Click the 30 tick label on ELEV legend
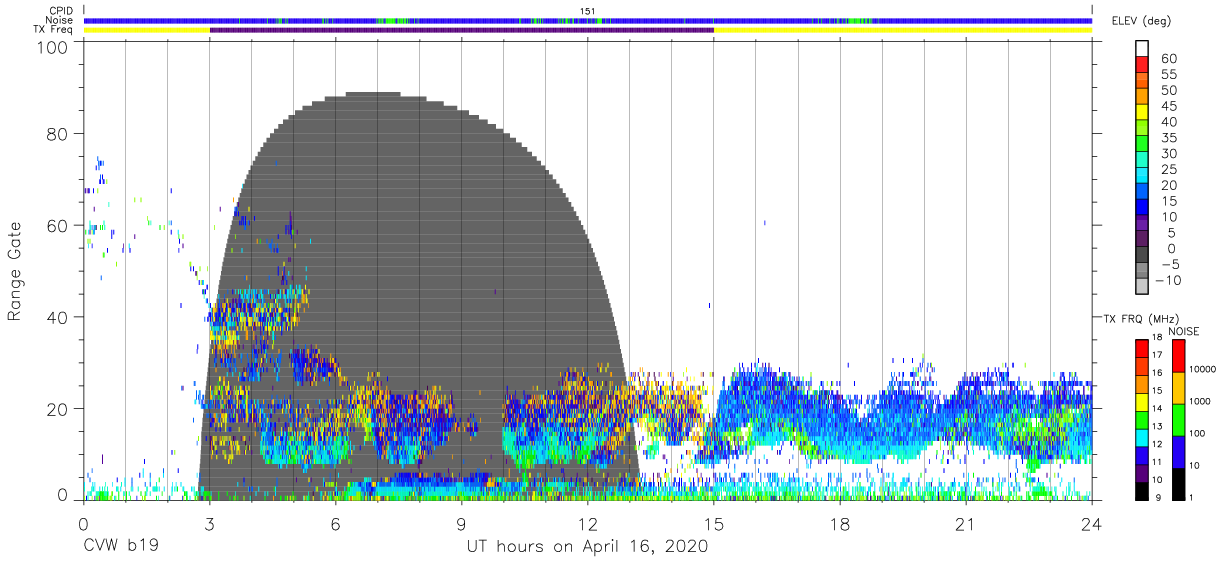The height and width of the screenshot is (567, 1228). point(1167,154)
